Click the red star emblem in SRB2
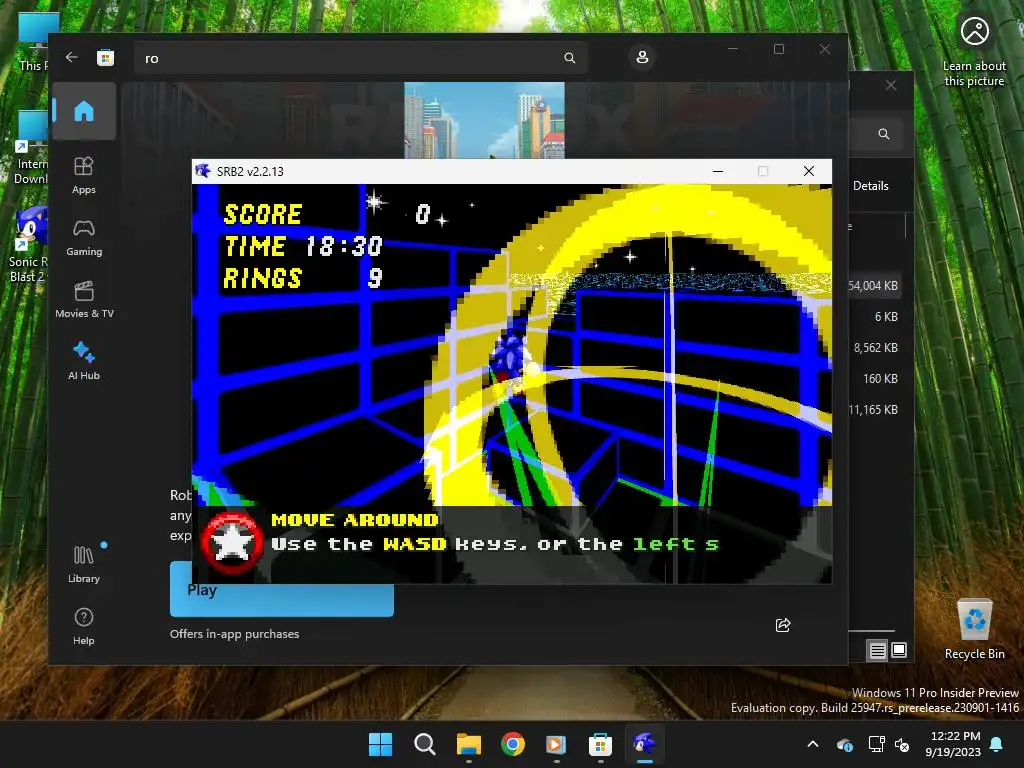This screenshot has width=1024, height=768. pyautogui.click(x=231, y=544)
